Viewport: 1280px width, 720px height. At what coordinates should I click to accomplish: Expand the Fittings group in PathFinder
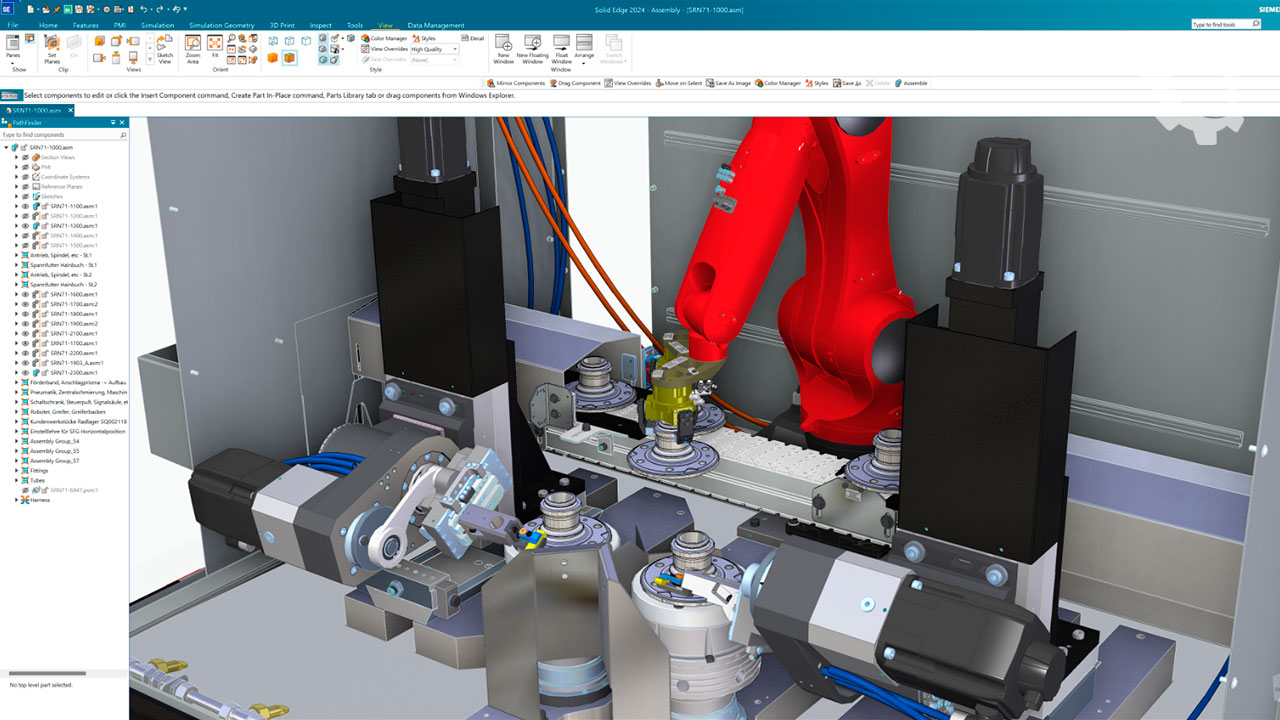[x=16, y=470]
